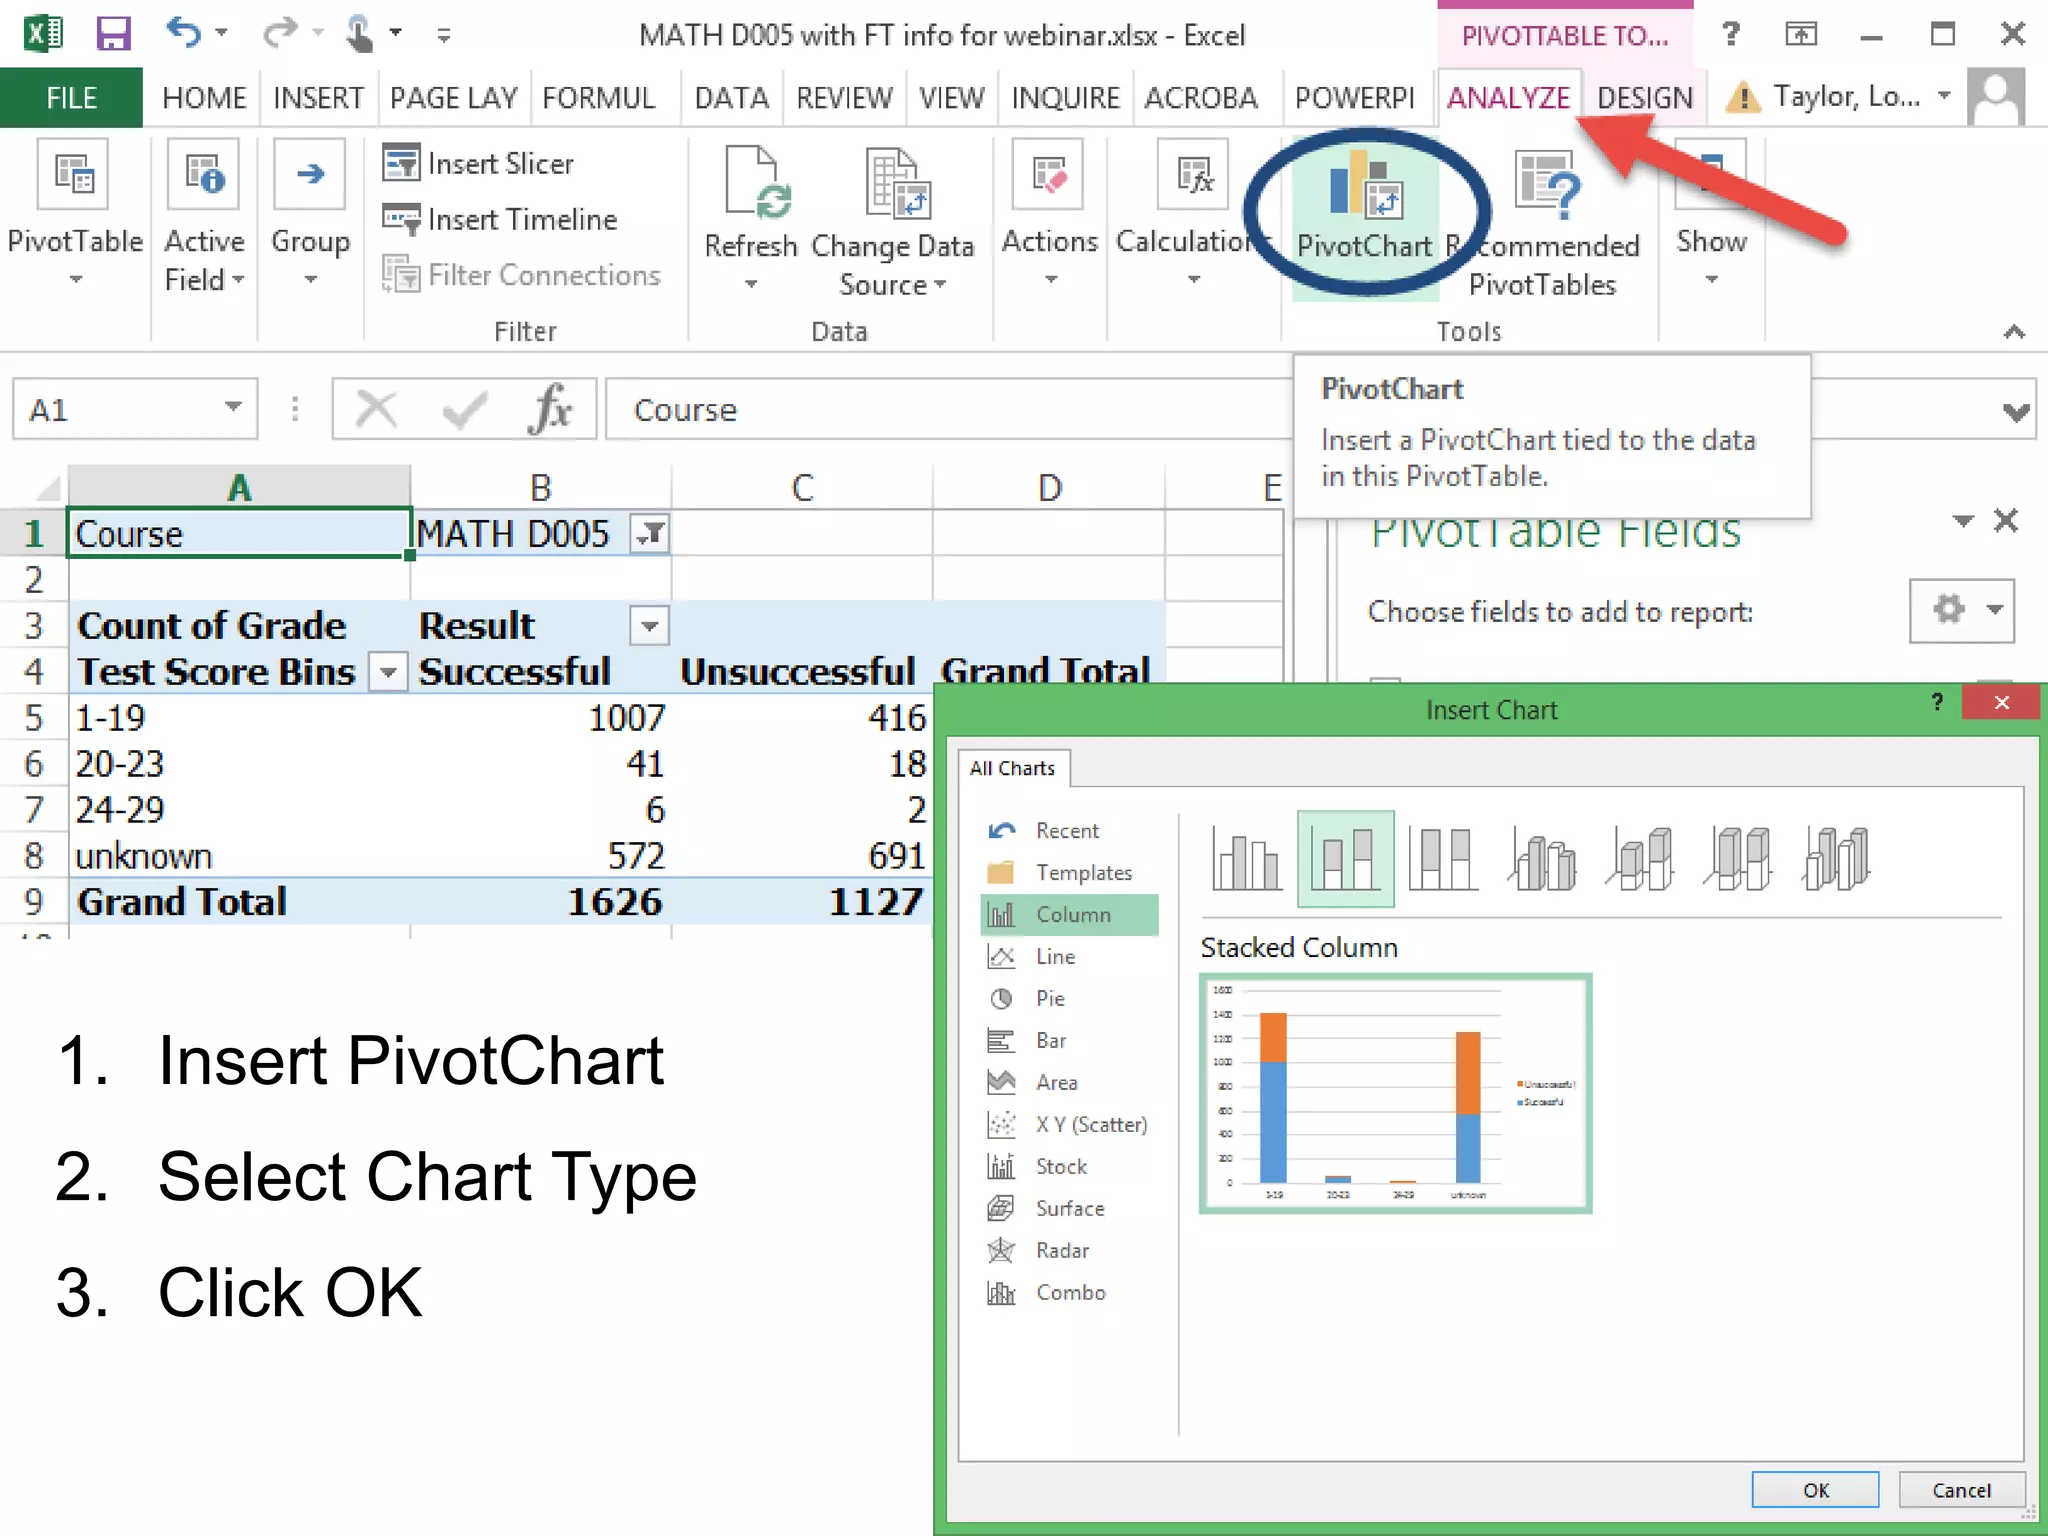Screen dimensions: 2048x1536
Task: Choose X Y (Scatter) chart category
Action: click(x=1070, y=1125)
